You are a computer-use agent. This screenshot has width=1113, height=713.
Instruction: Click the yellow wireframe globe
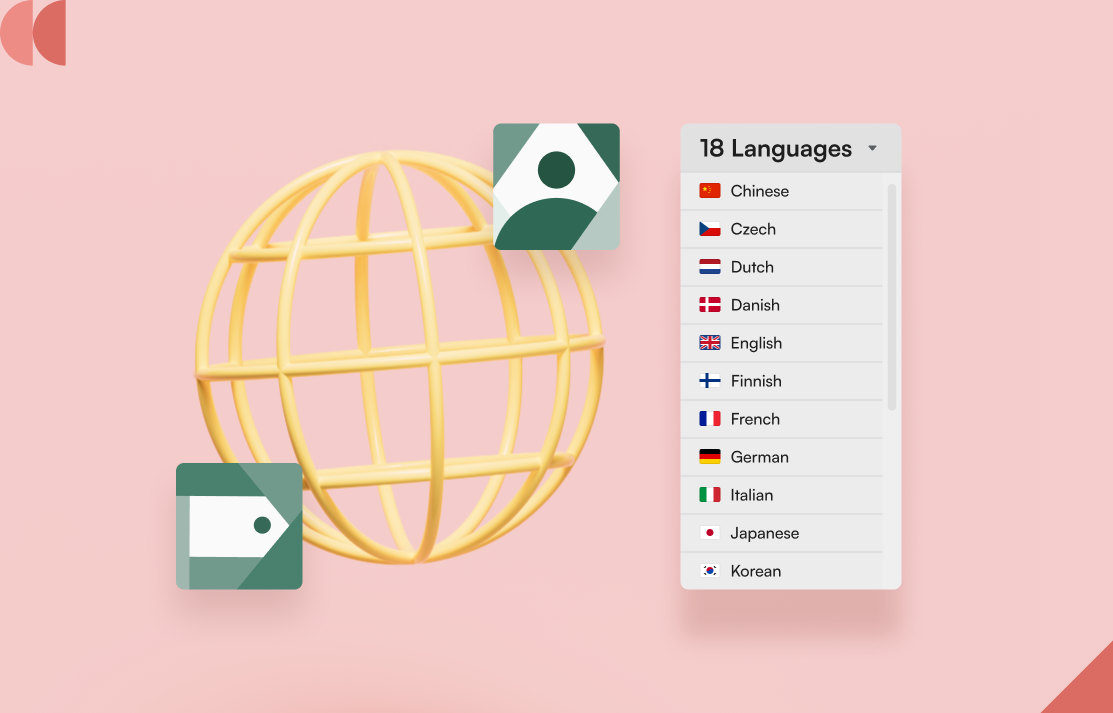click(400, 355)
